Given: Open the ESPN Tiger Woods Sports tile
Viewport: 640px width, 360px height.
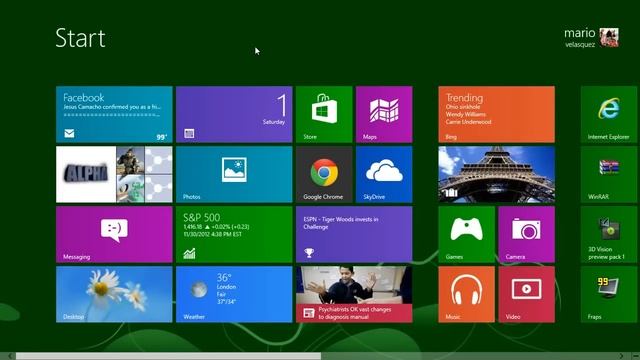Looking at the screenshot, I should tap(354, 234).
